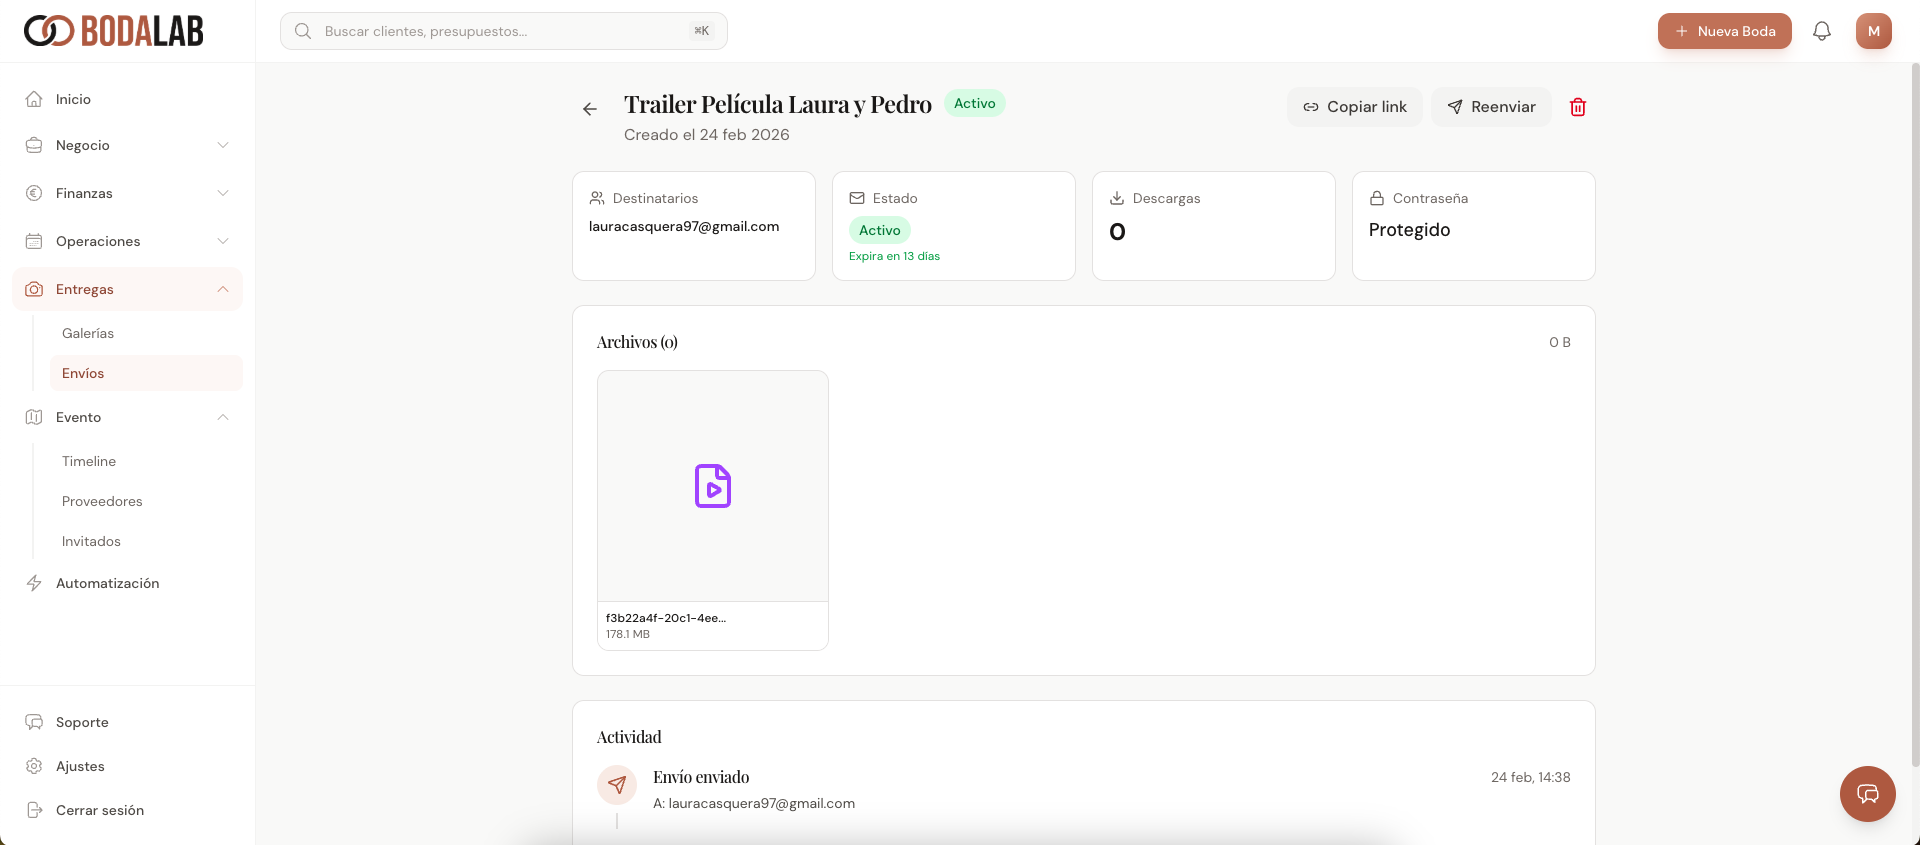Expand the Finanzas menu

pyautogui.click(x=127, y=193)
